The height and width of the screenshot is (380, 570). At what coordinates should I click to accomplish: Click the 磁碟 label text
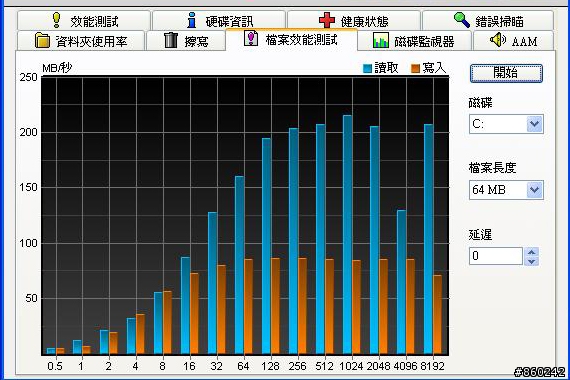pos(480,103)
